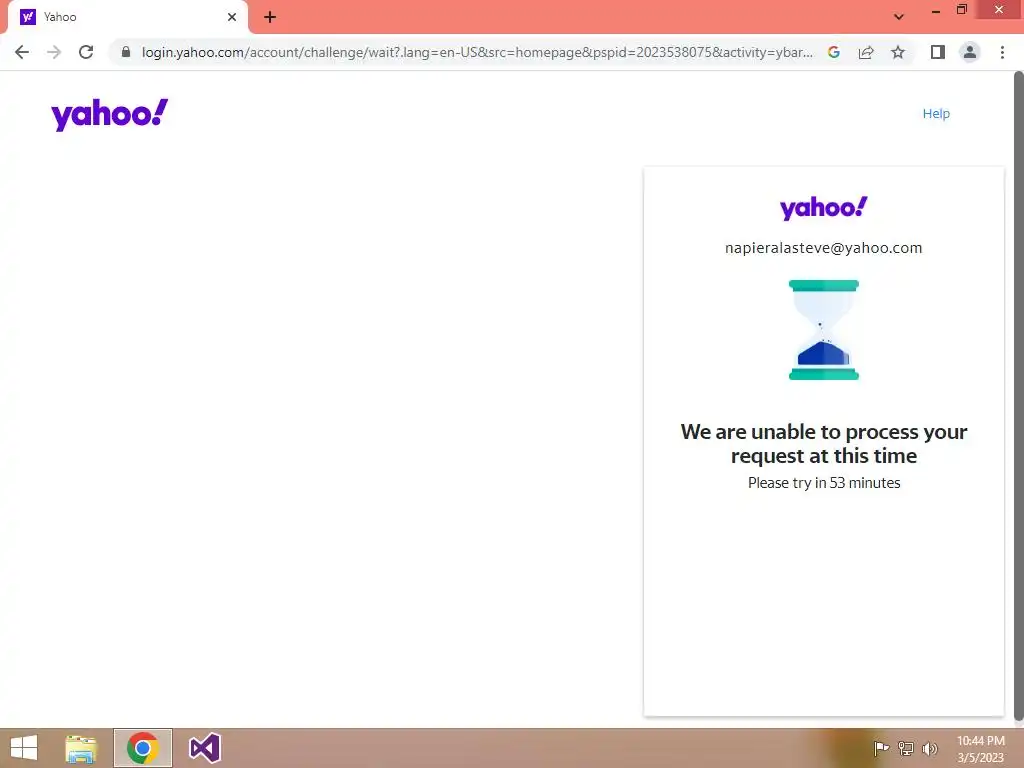Click the browser back arrow
The image size is (1024, 768).
pyautogui.click(x=22, y=52)
